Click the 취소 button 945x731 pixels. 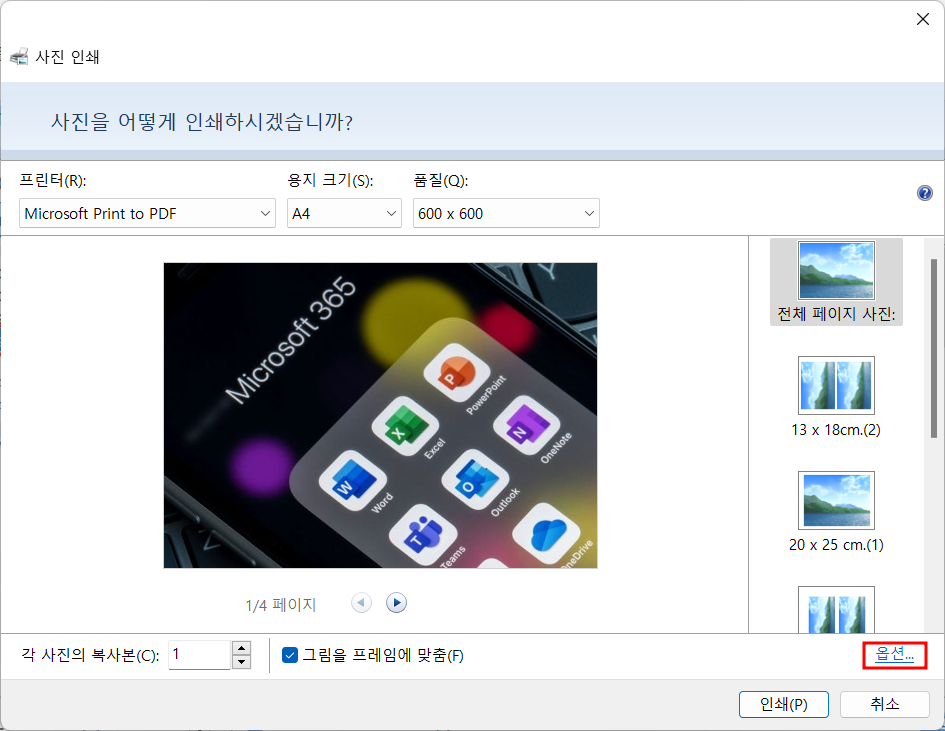click(x=885, y=704)
